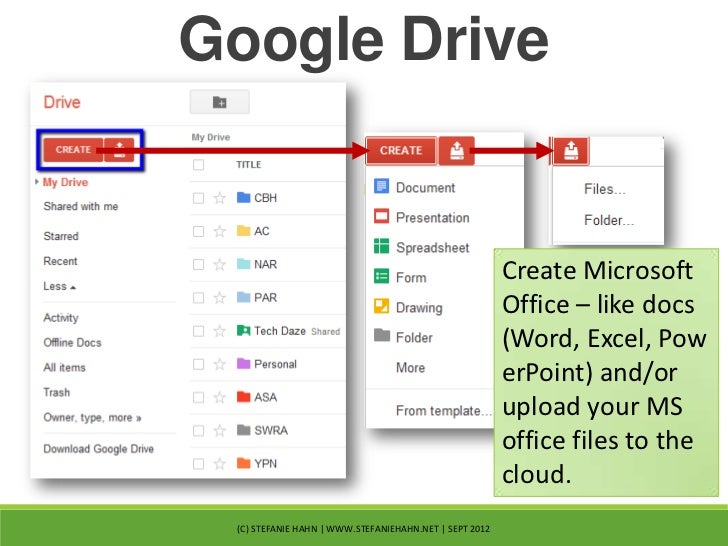Viewport: 728px width, 546px height.
Task: Open Offline Docs
Action: [x=72, y=343]
